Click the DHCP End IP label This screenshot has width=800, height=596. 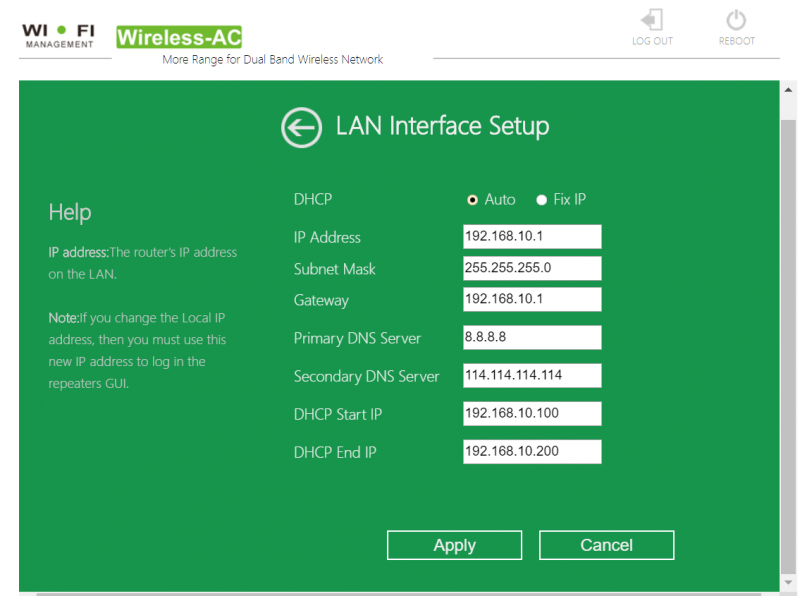tap(335, 452)
